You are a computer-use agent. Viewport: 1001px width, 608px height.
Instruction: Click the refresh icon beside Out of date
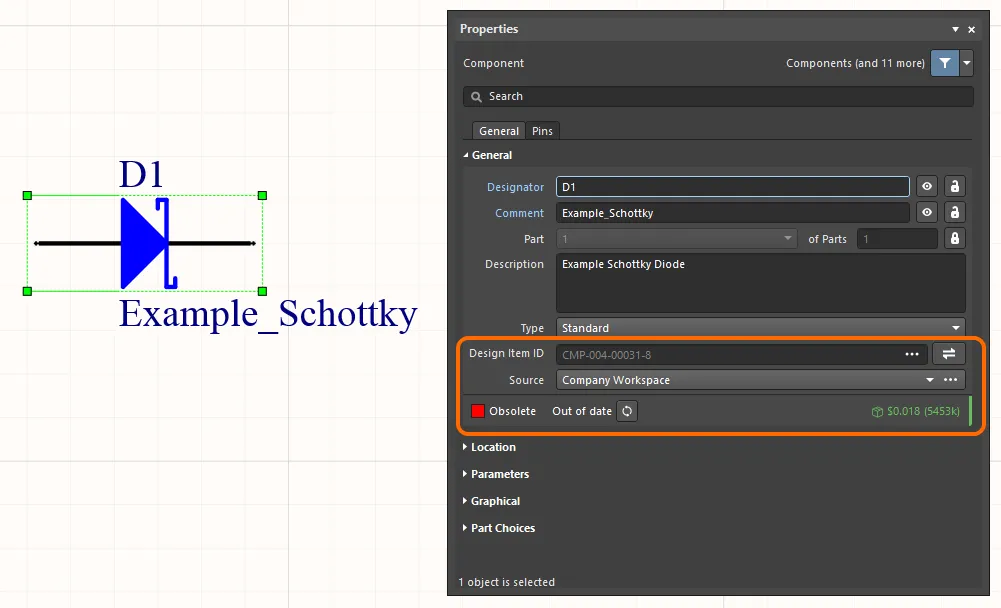point(627,411)
